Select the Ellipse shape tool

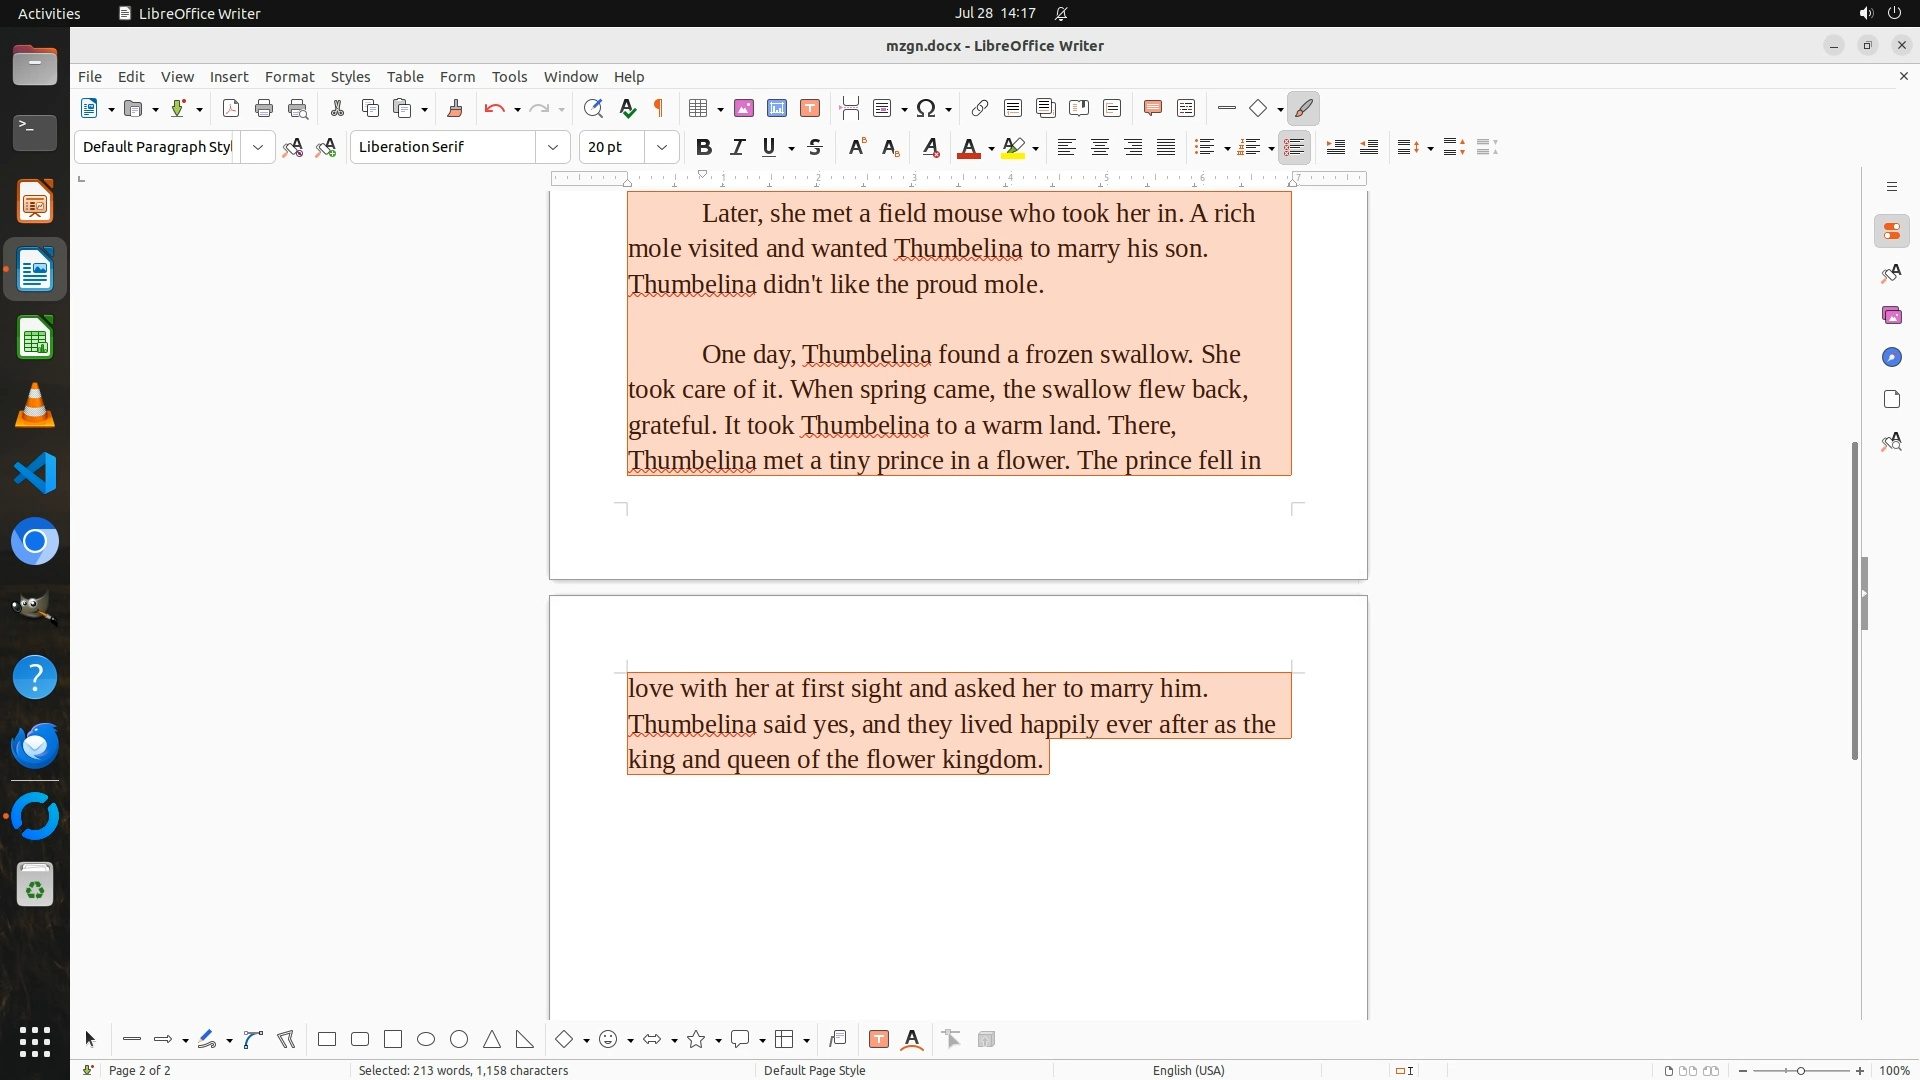[x=426, y=1040]
